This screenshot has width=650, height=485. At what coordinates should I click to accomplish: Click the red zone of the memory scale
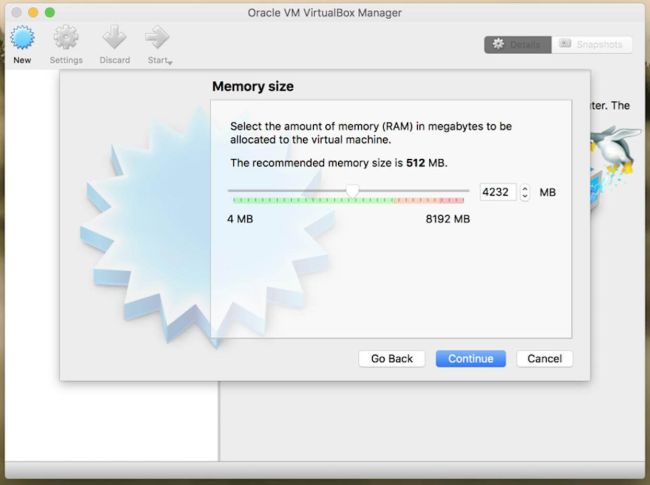452,201
